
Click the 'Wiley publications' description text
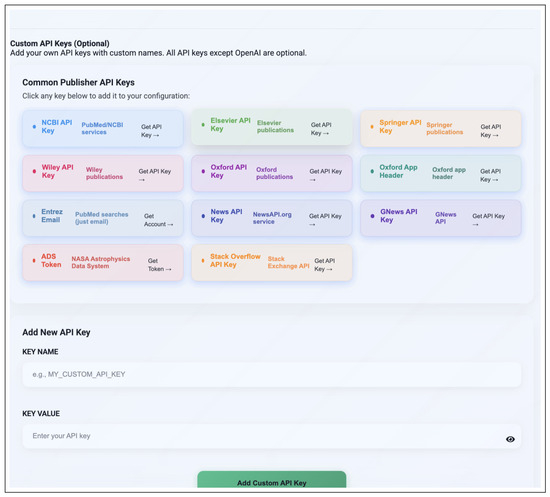(104, 173)
